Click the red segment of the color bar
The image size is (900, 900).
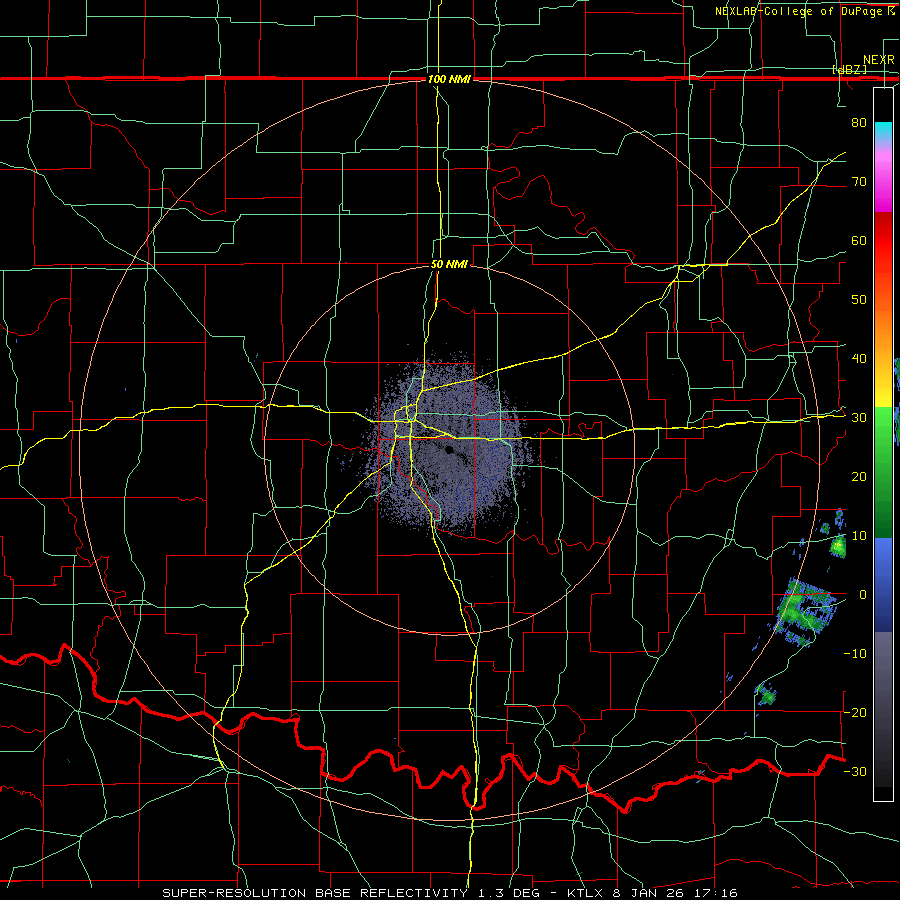point(883,255)
